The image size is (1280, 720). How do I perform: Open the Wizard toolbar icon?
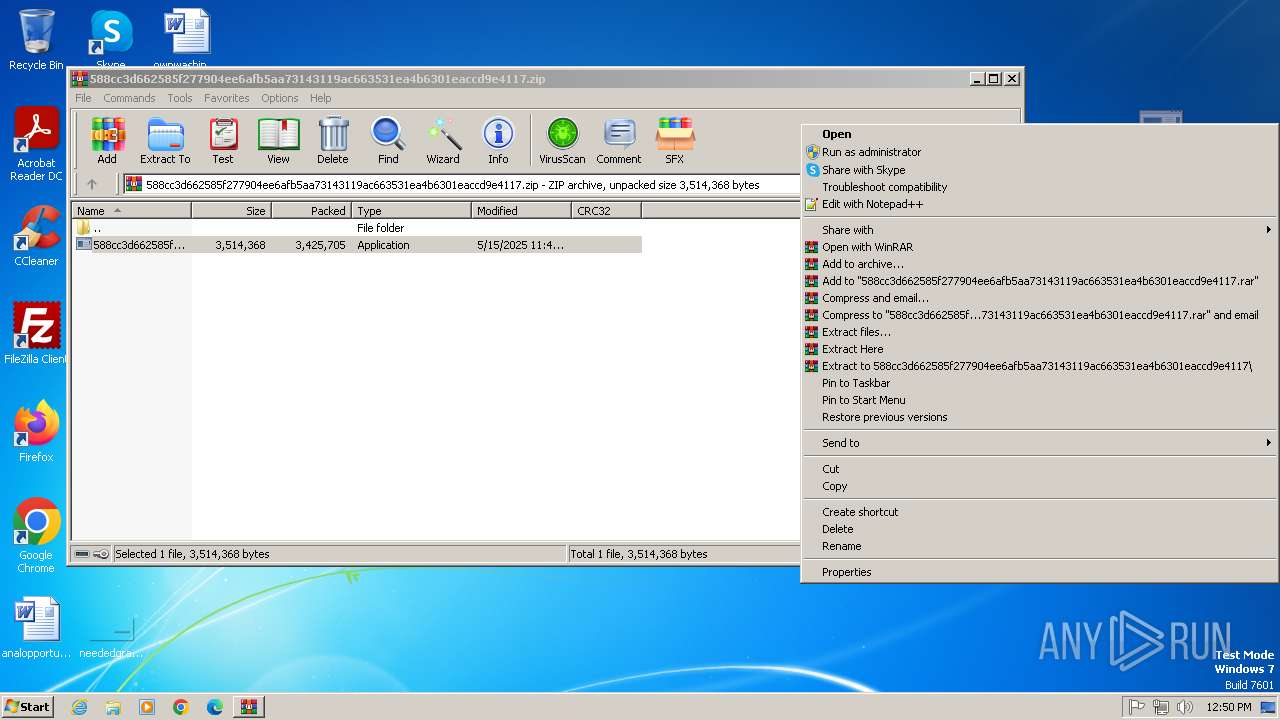coord(443,141)
